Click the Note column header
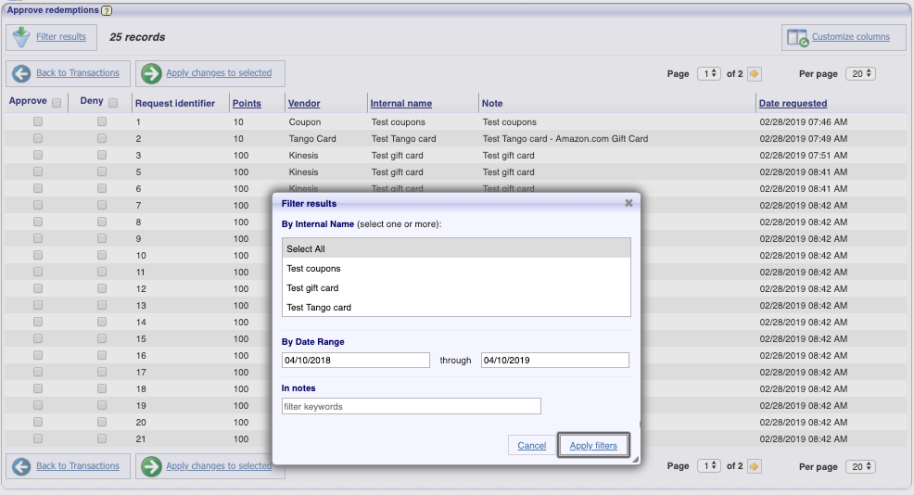The width and height of the screenshot is (914, 495). pos(492,103)
